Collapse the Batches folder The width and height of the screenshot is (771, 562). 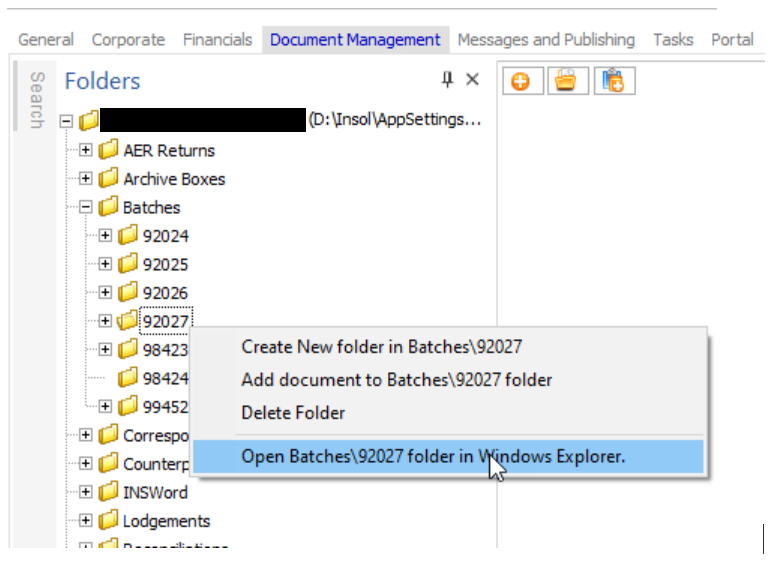[x=86, y=207]
